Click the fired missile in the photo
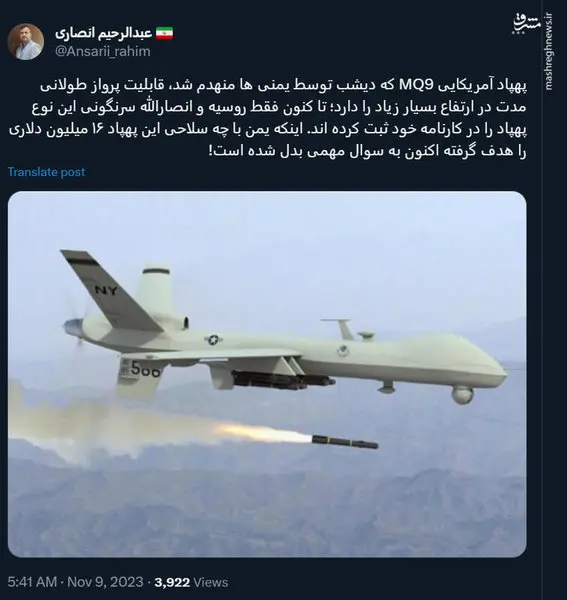Image resolution: width=567 pixels, height=600 pixels. pos(344,442)
